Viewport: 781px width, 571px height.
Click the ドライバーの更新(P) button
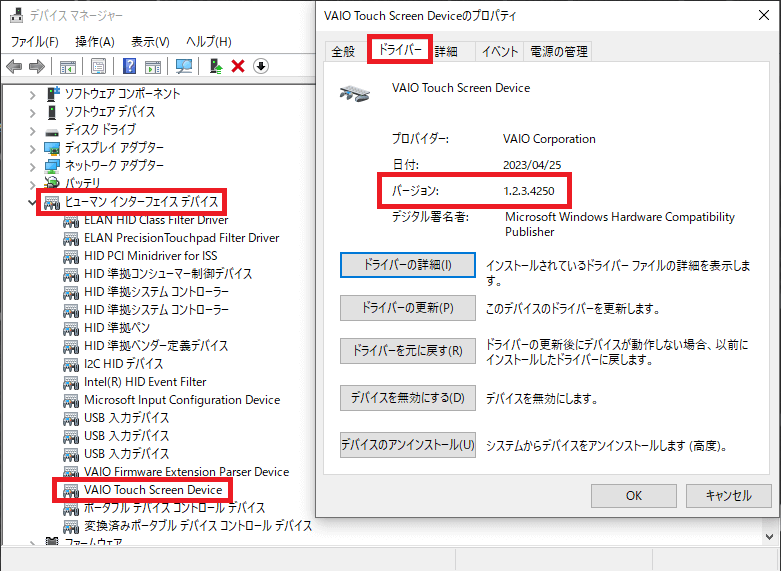pos(407,308)
